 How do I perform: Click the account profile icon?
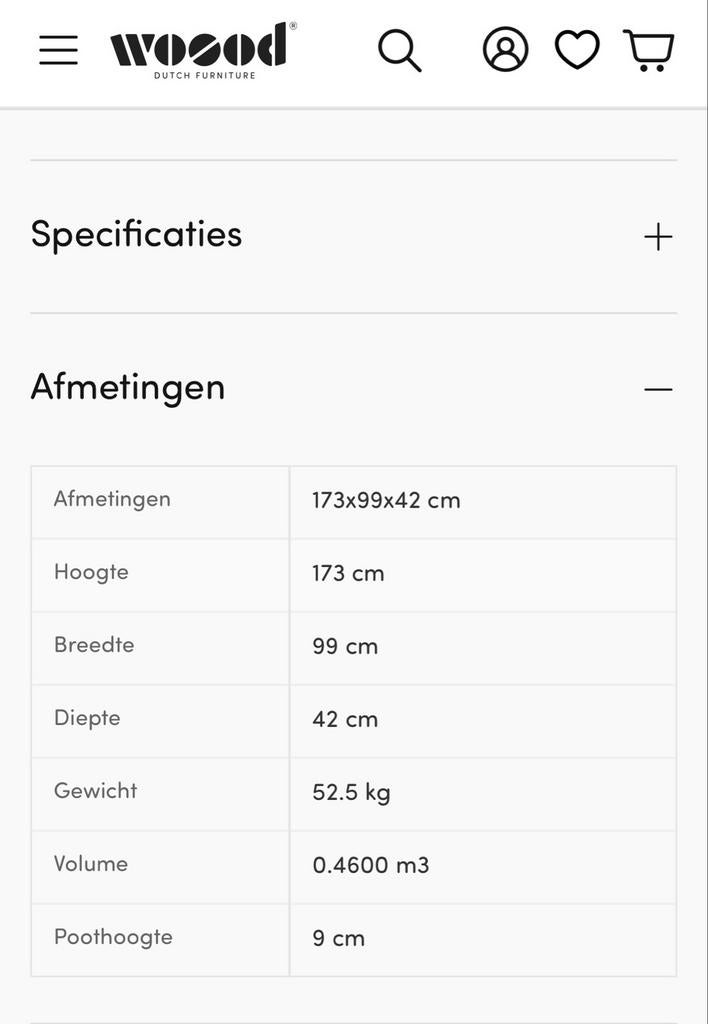click(506, 48)
